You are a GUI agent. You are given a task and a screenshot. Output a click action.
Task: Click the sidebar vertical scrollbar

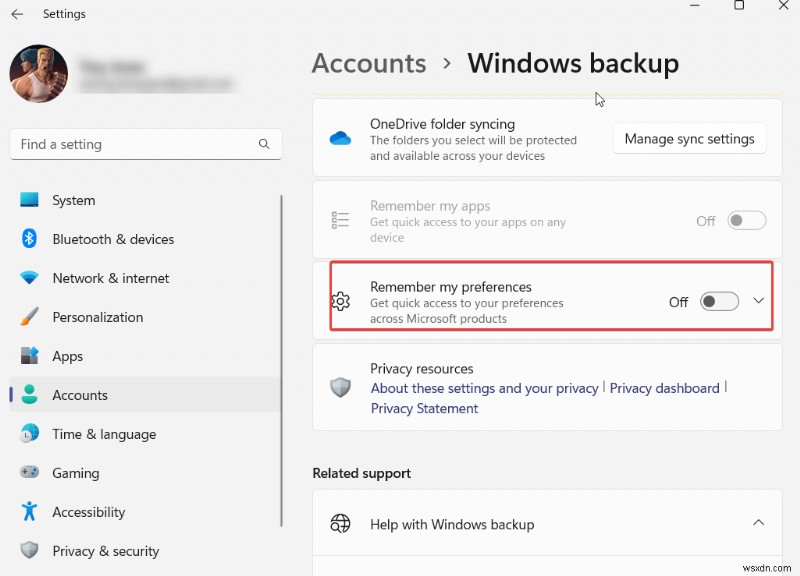[x=281, y=361]
